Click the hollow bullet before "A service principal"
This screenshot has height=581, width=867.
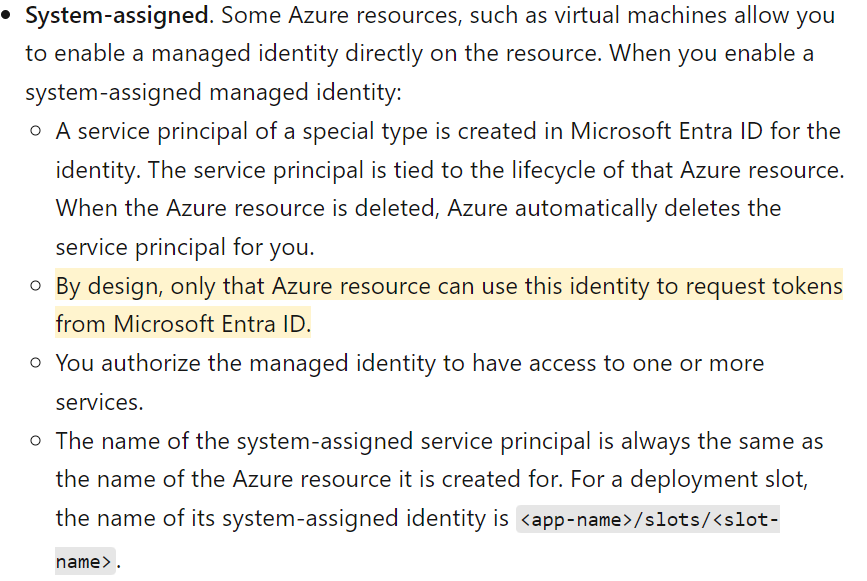click(x=36, y=130)
